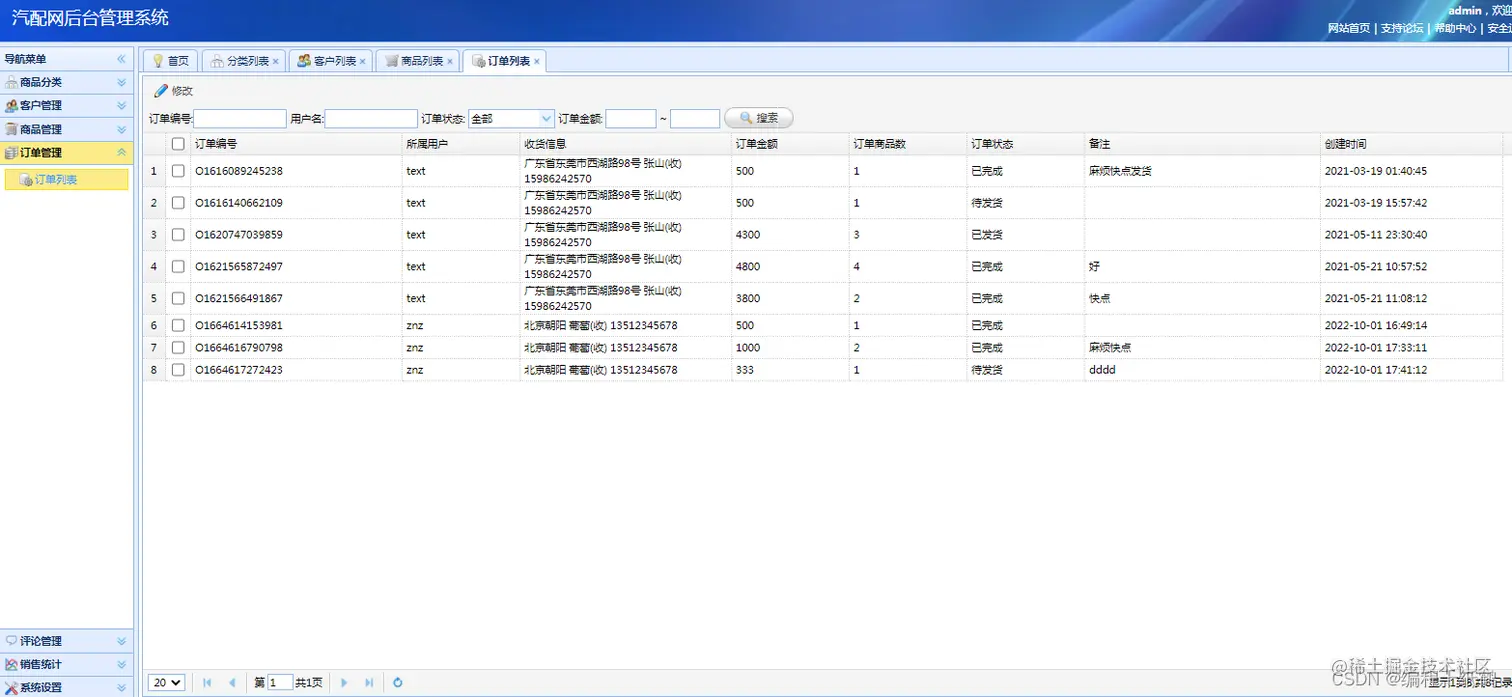1512x697 pixels.
Task: Switch to the 客户列表 tab
Action: point(331,61)
